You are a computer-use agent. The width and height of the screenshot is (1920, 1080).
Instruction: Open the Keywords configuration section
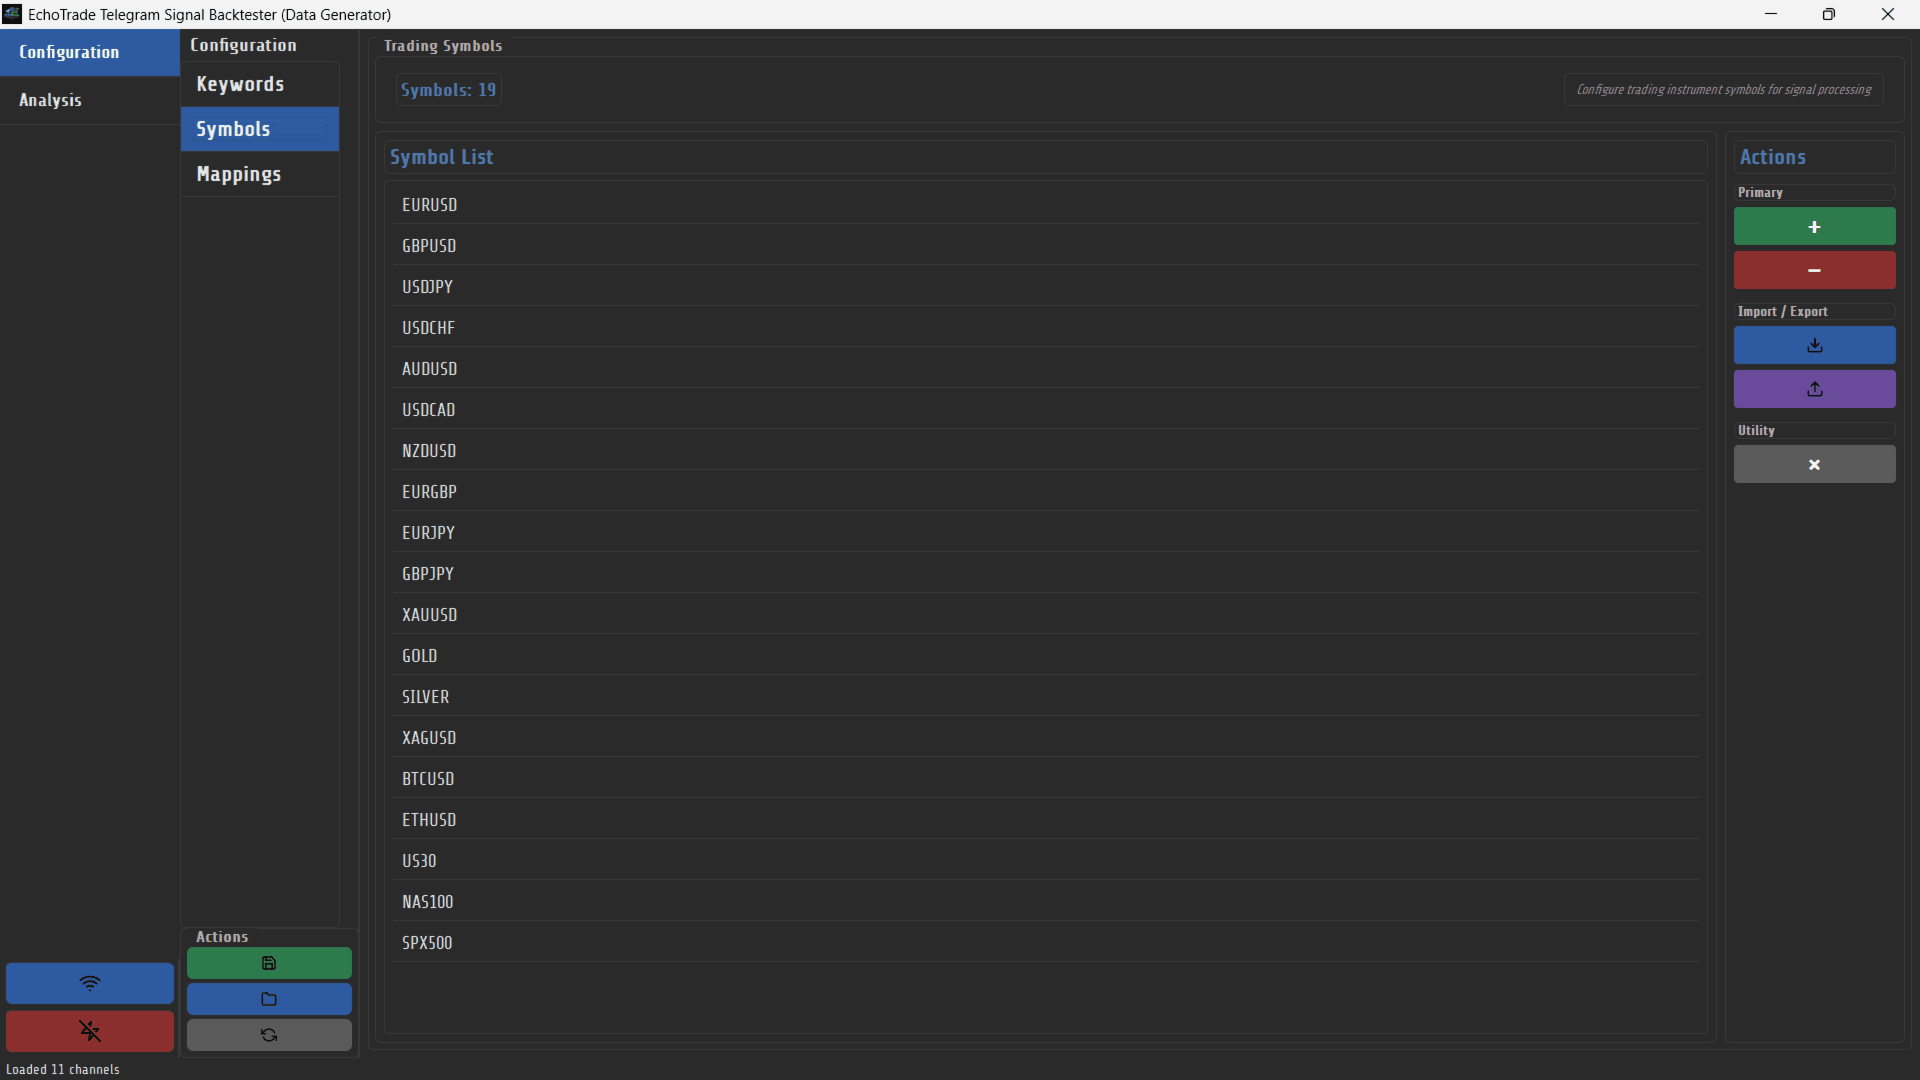[x=260, y=84]
